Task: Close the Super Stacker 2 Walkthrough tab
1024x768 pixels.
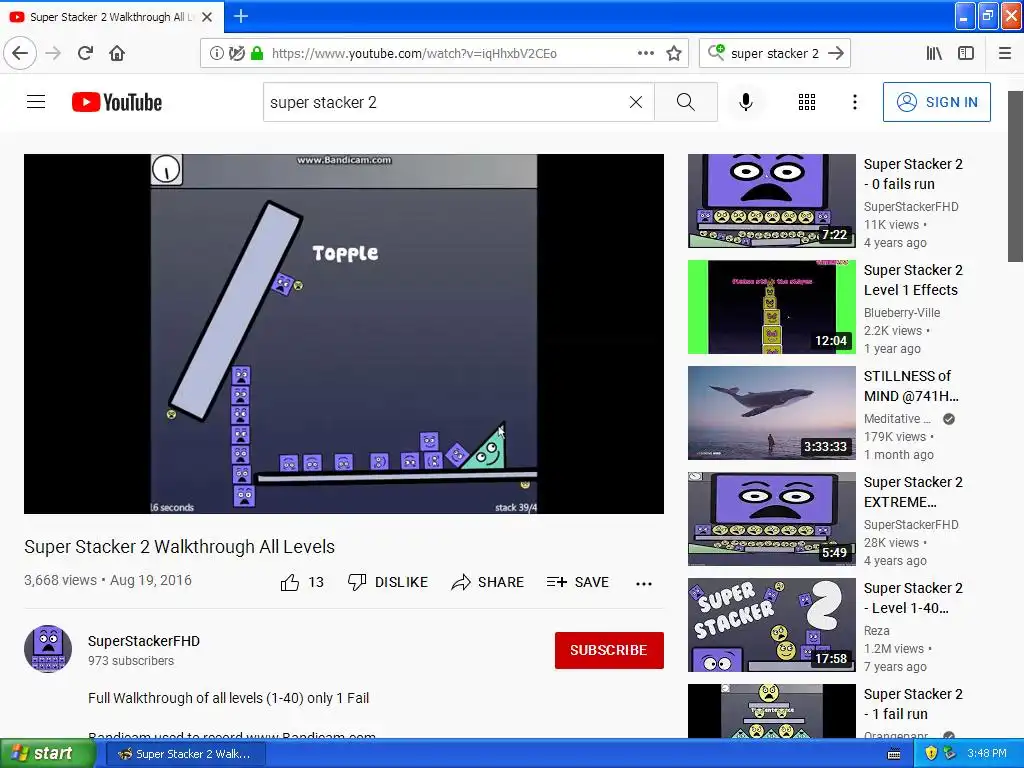Action: 207,17
